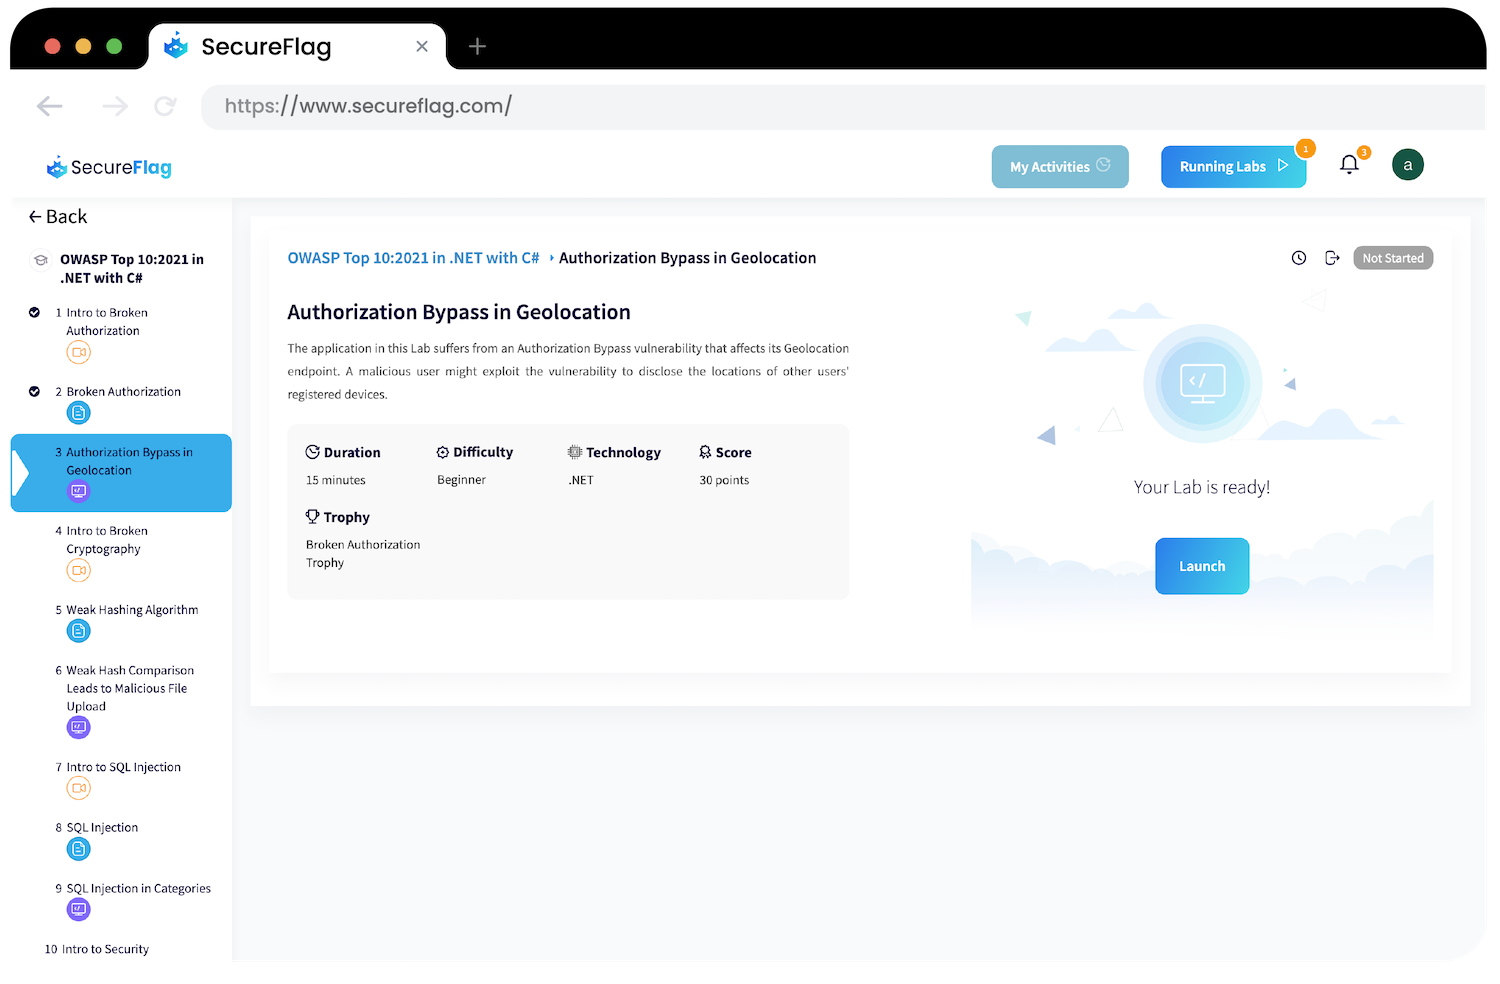Open a new browser tab with plus
The width and height of the screenshot is (1500, 984).
coord(477,46)
